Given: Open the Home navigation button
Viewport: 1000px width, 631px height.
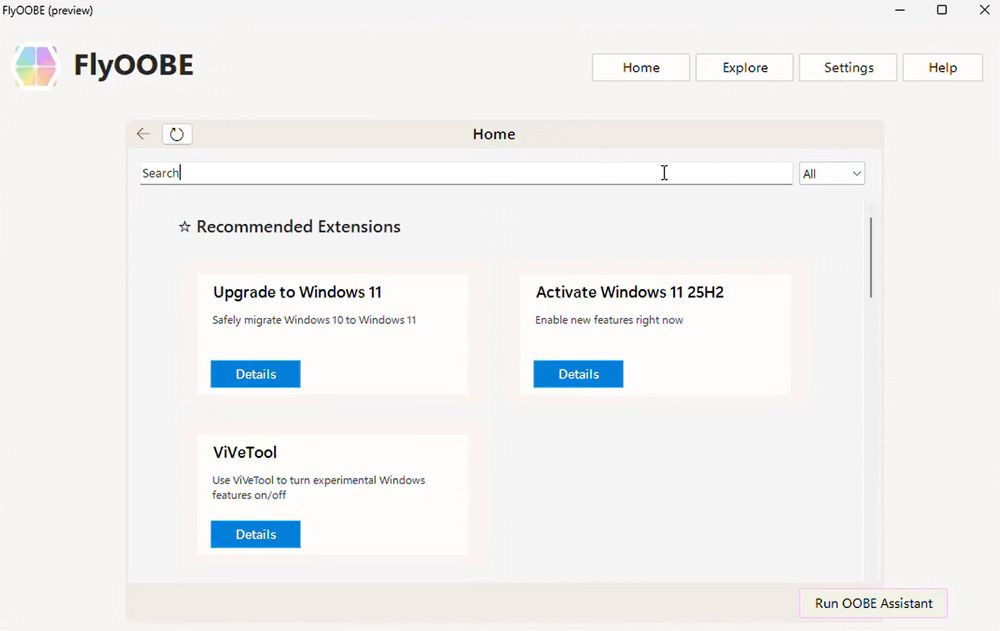Looking at the screenshot, I should click(641, 68).
